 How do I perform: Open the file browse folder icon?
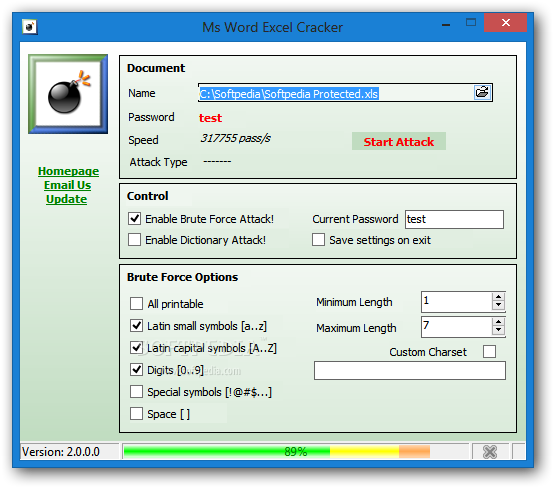(x=482, y=93)
